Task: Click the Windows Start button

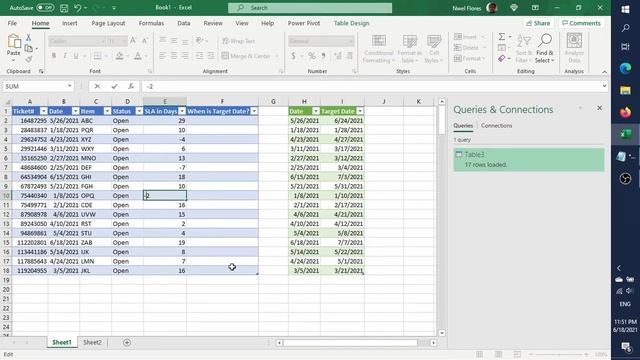Action: (625, 9)
